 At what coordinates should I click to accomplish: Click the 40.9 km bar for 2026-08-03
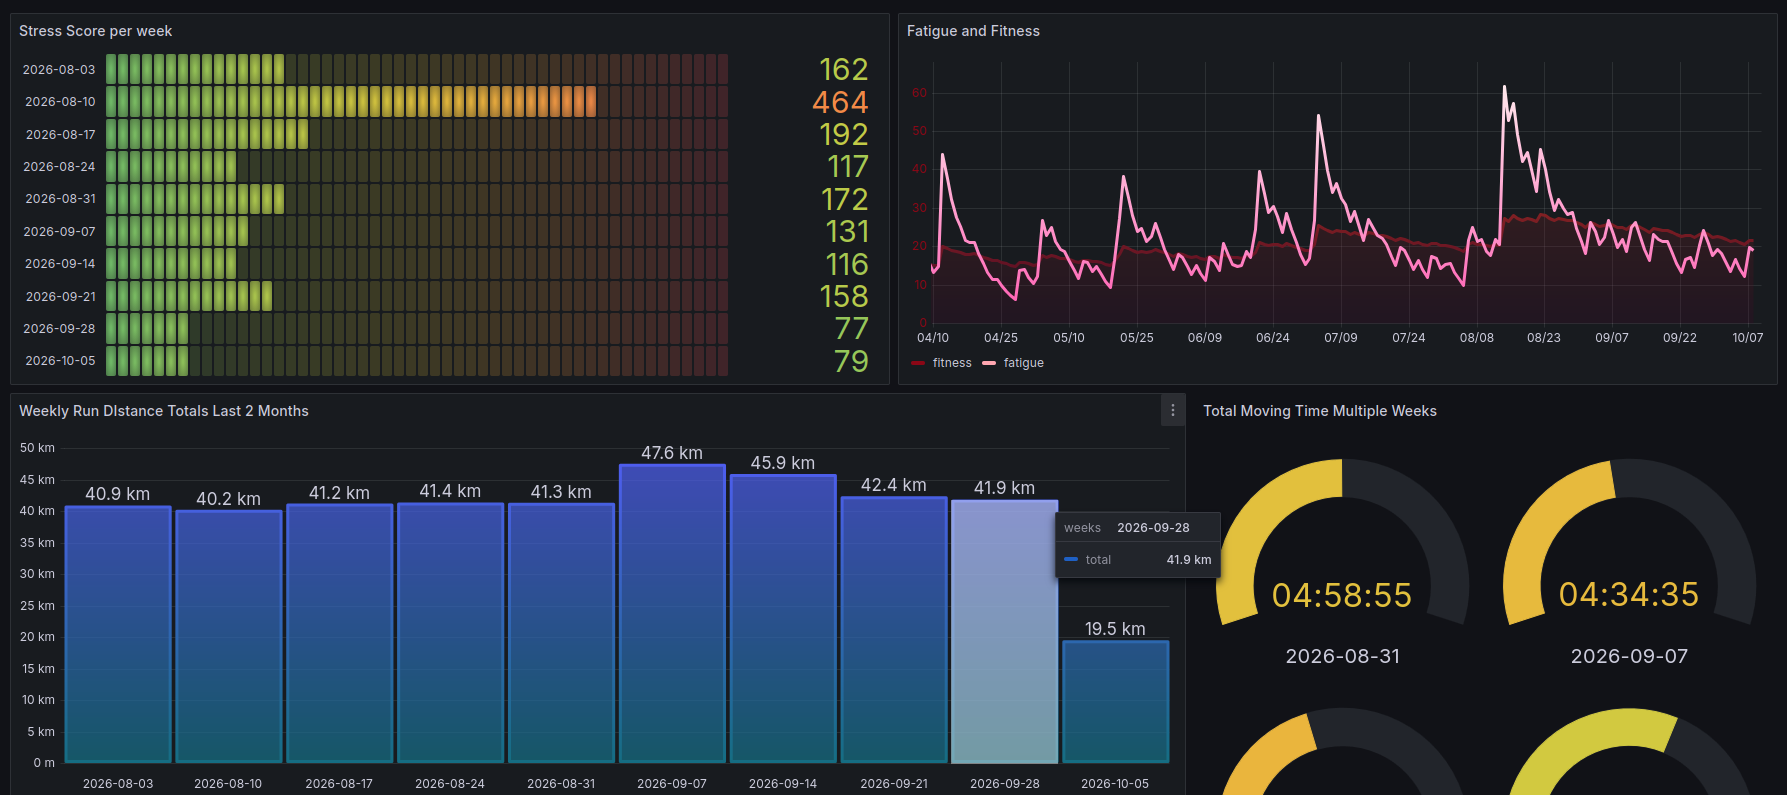tap(118, 634)
